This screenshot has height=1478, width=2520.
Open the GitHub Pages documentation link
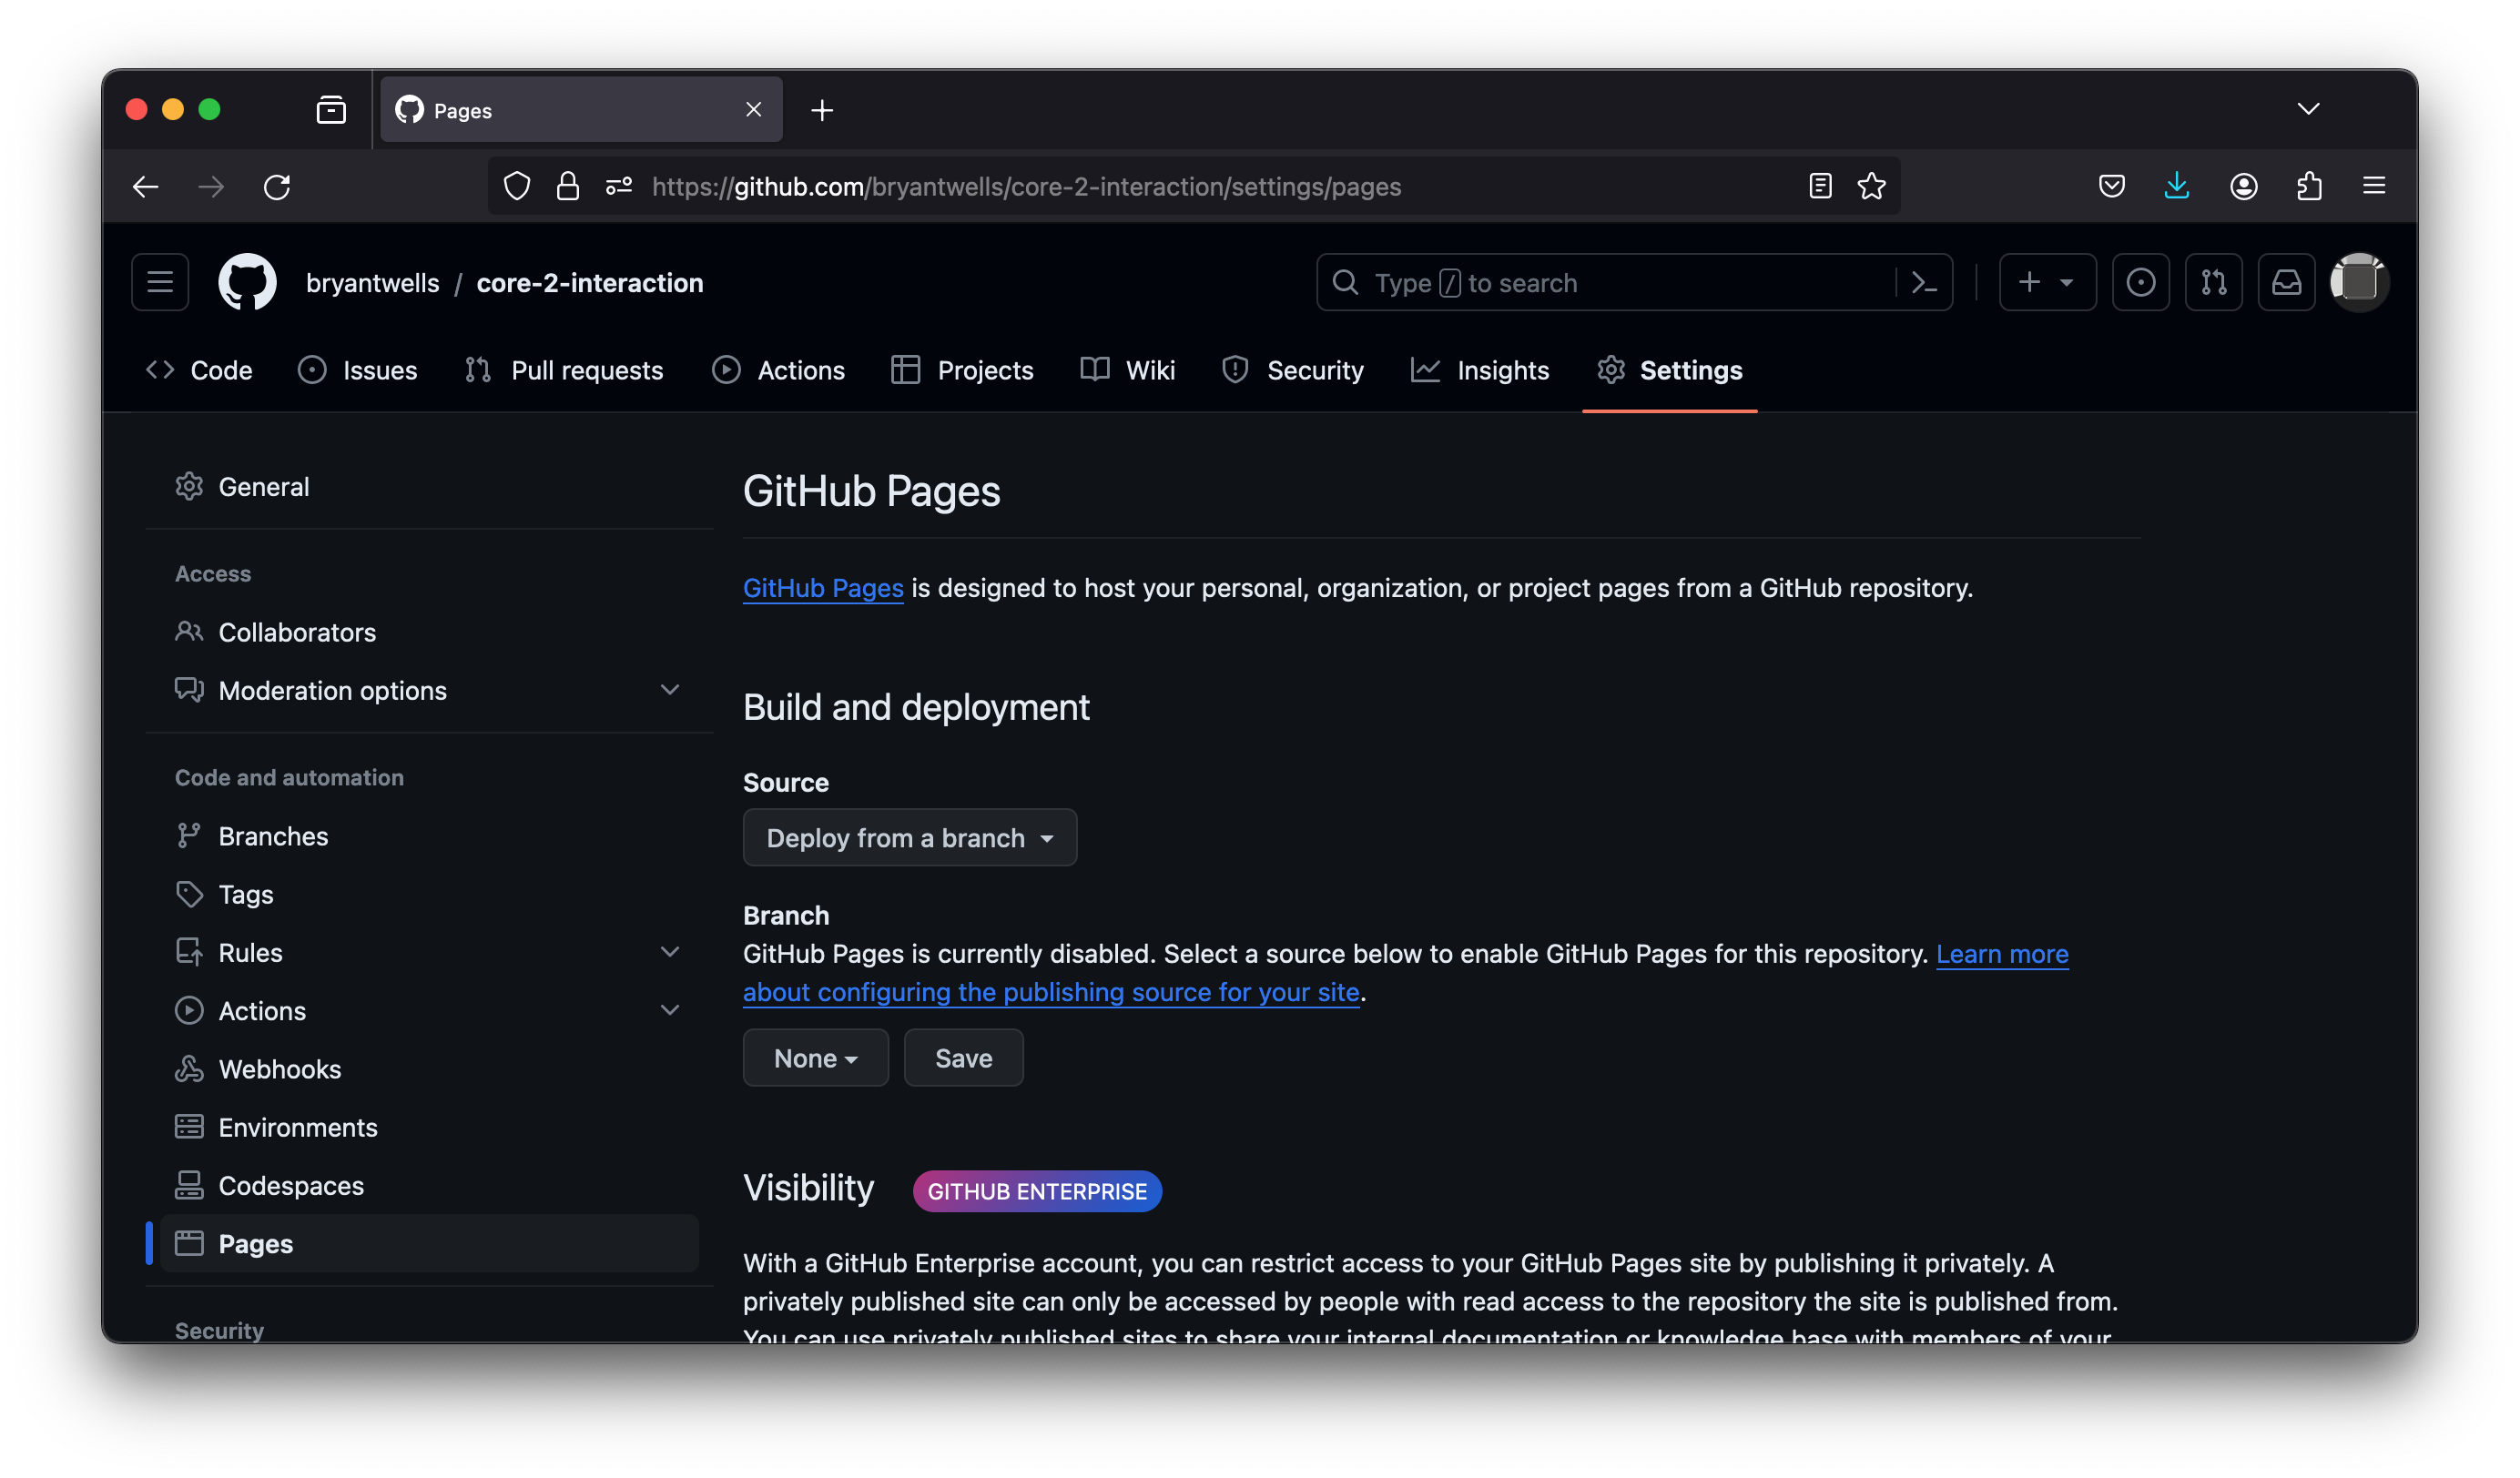[822, 588]
